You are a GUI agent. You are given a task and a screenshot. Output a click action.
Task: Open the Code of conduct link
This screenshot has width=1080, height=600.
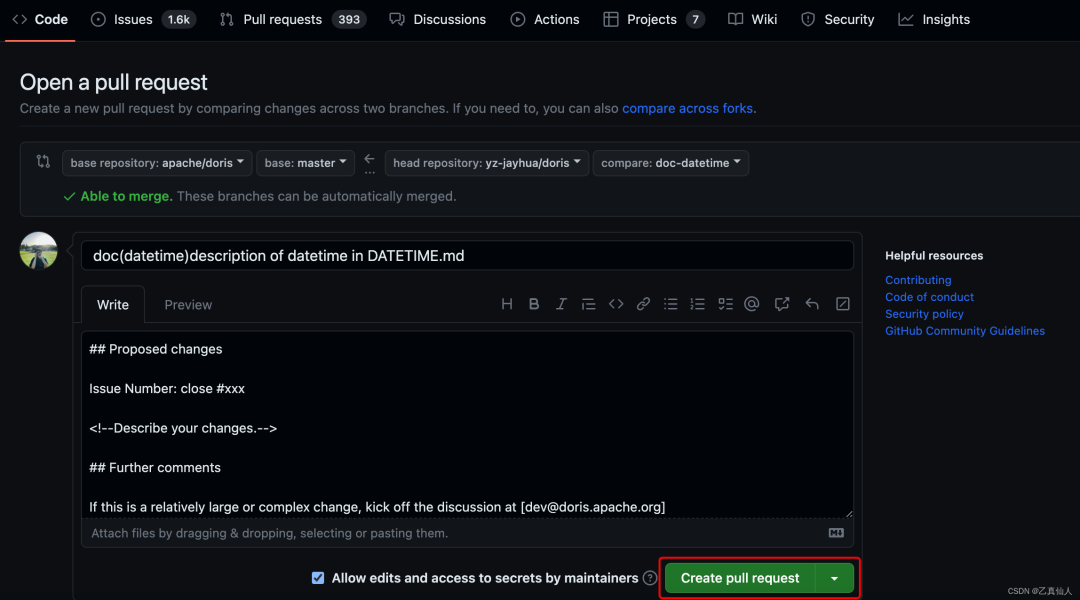click(x=929, y=297)
